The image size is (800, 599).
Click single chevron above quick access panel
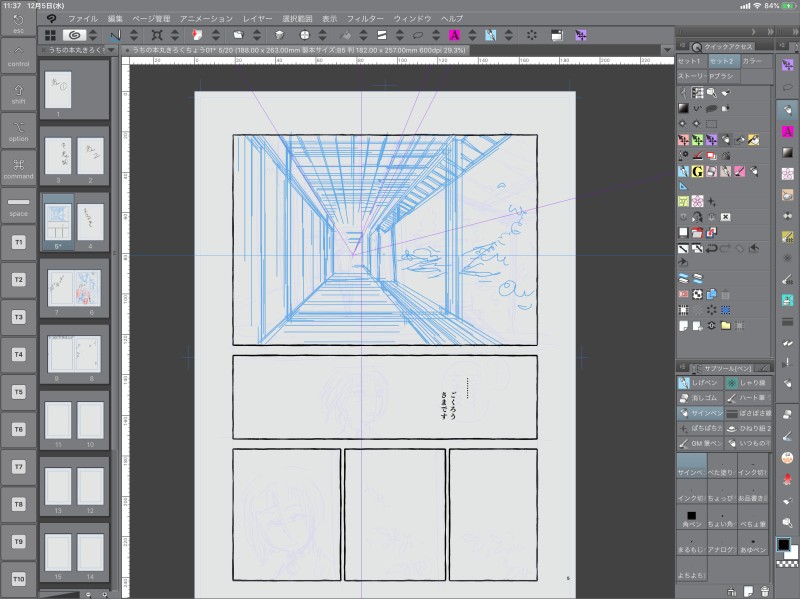(754, 32)
